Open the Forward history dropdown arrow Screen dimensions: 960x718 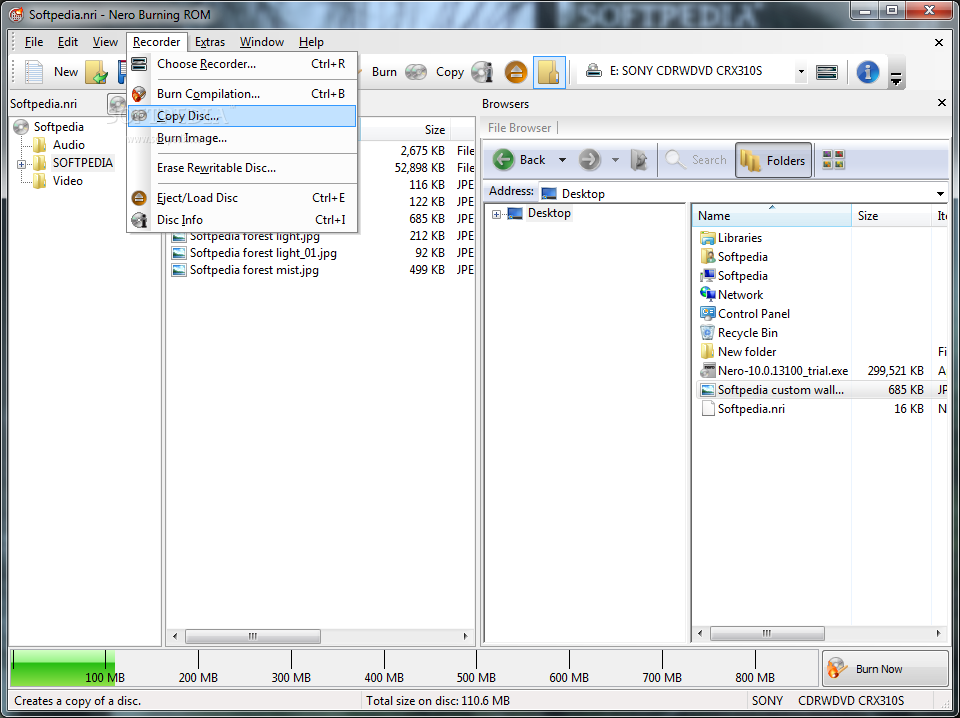[615, 160]
